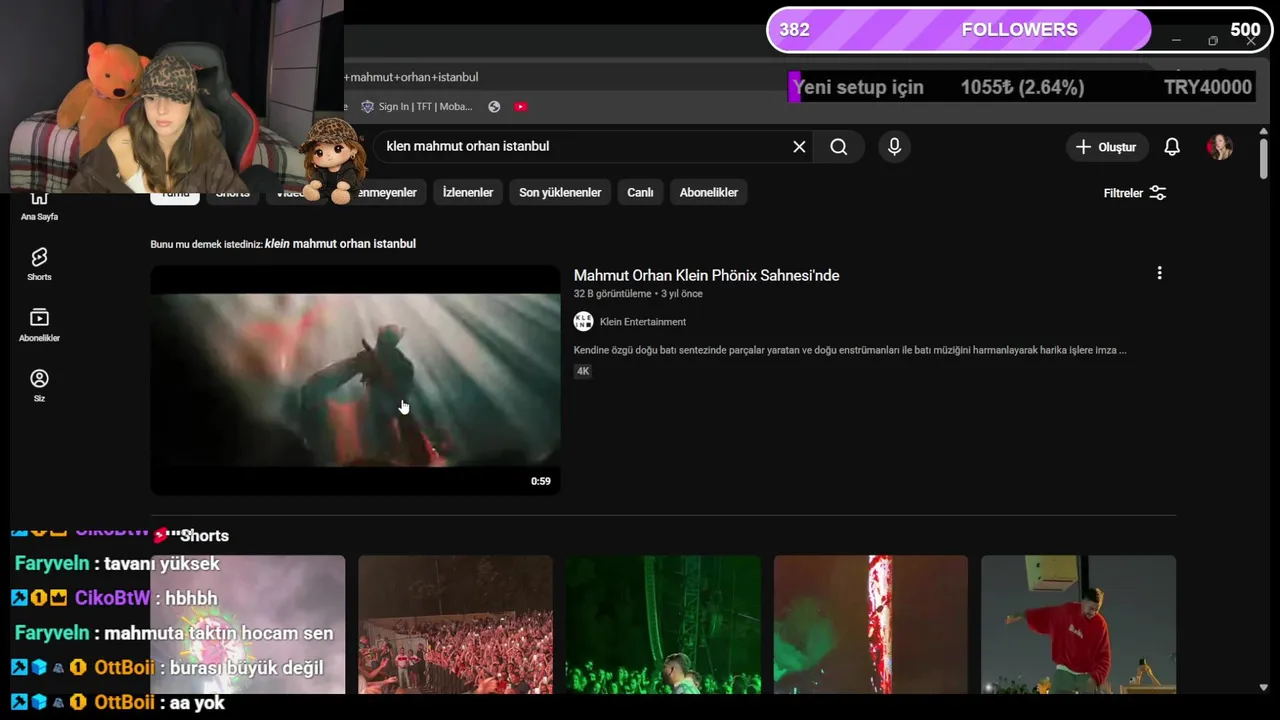This screenshot has width=1280, height=720.
Task: Open the Mahmut Orhan Klein Phönix video thumbnail
Action: [355, 380]
